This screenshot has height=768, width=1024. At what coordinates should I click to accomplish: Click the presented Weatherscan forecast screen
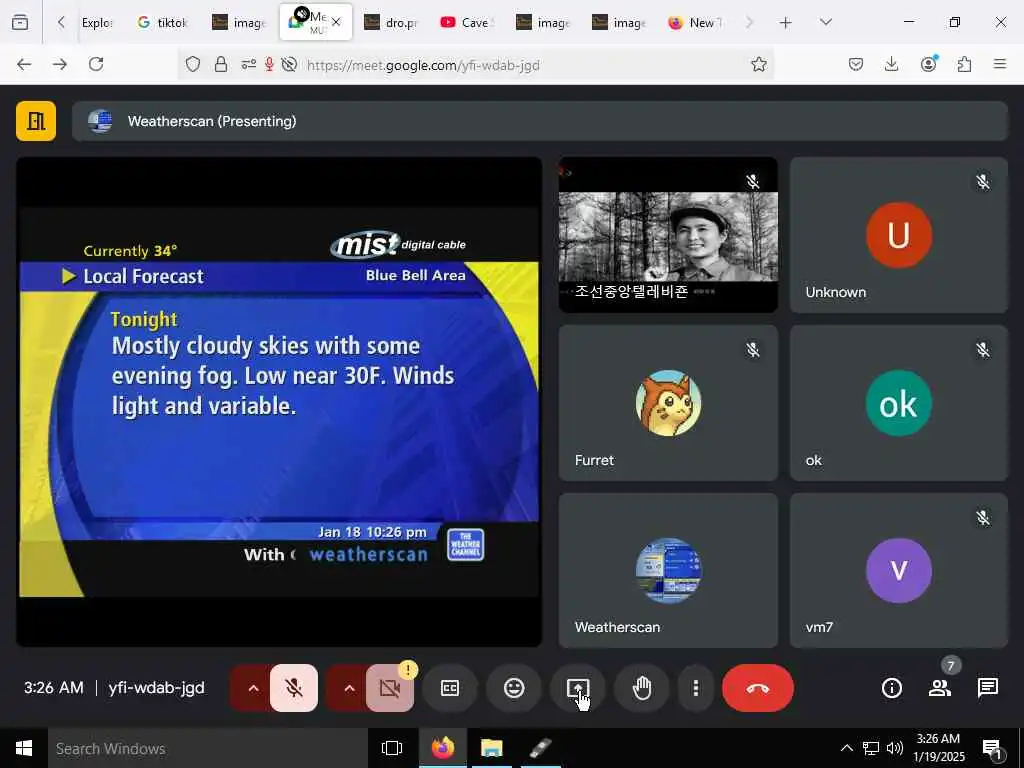(x=279, y=402)
